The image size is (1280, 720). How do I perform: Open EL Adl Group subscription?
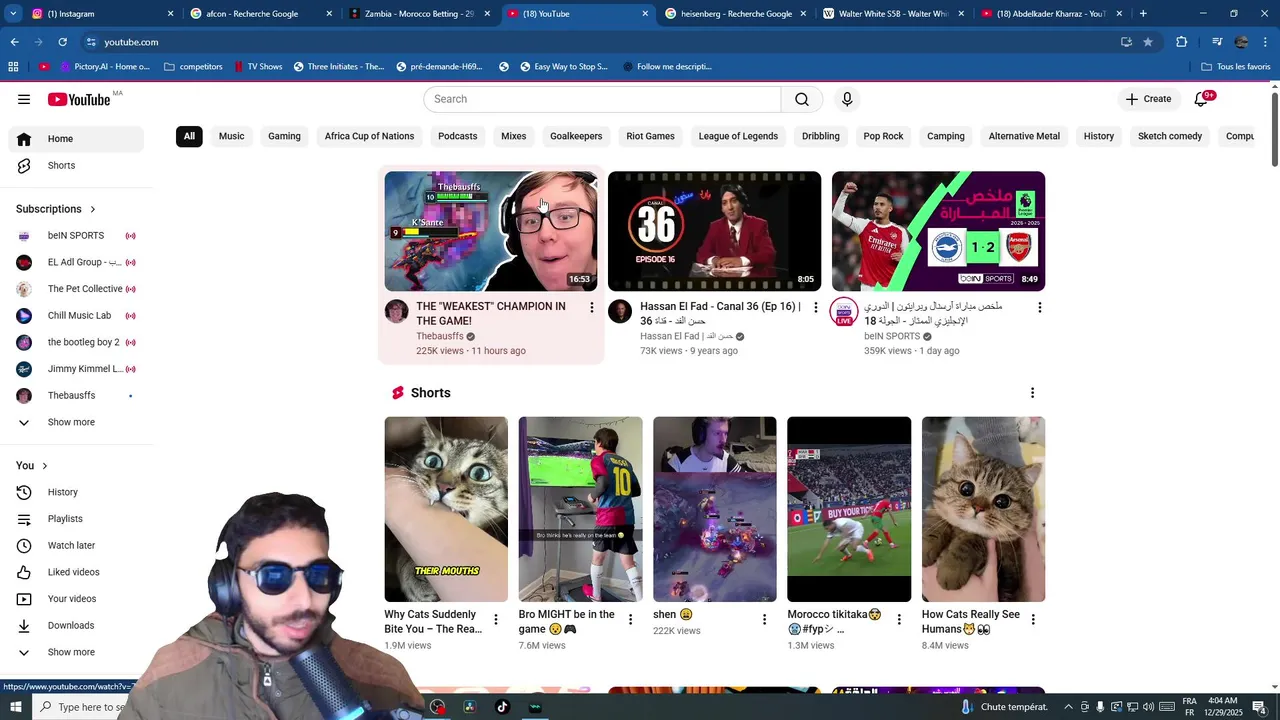coord(76,262)
